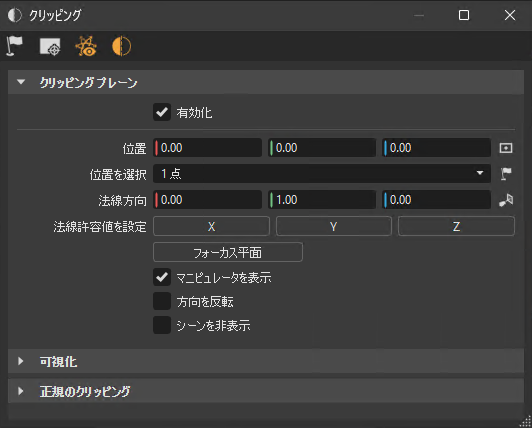This screenshot has width=532, height=428.
Task: Click the white flag icon in toolbar
Action: click(x=14, y=46)
